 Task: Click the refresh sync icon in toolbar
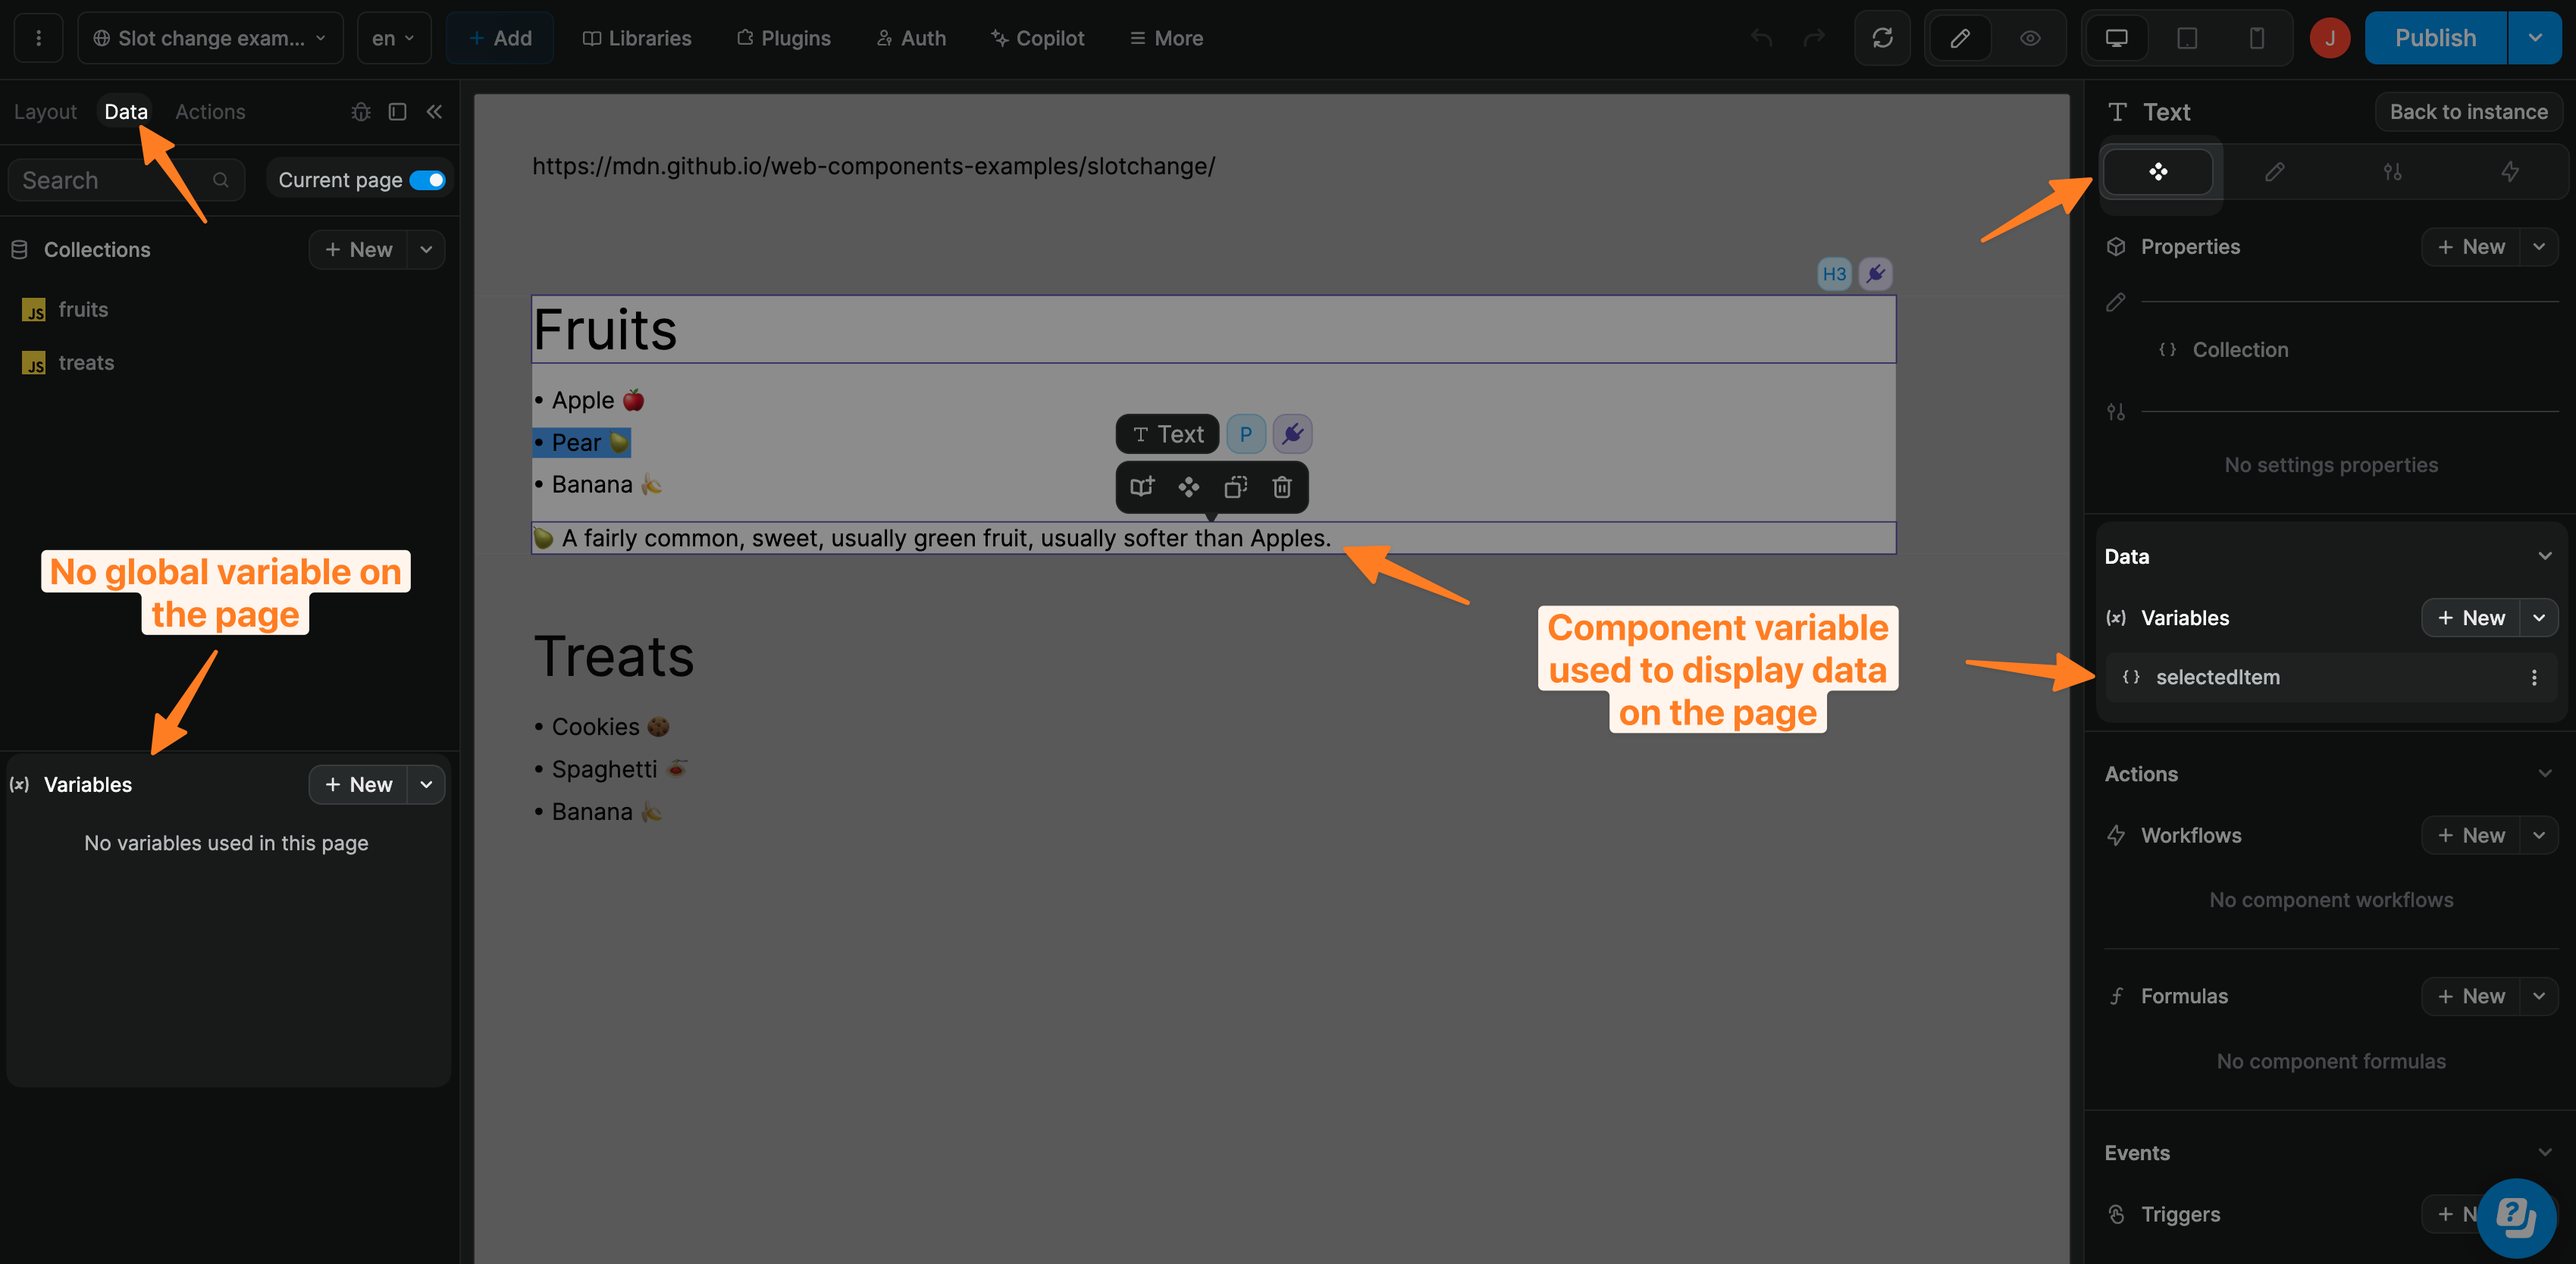[1882, 38]
